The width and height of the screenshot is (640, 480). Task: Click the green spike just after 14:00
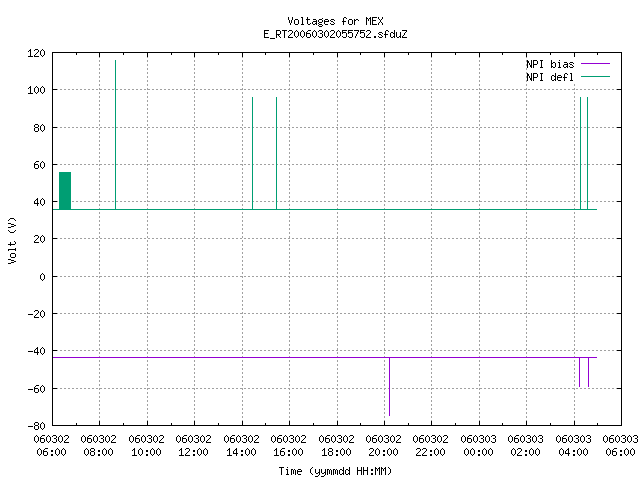(x=253, y=153)
